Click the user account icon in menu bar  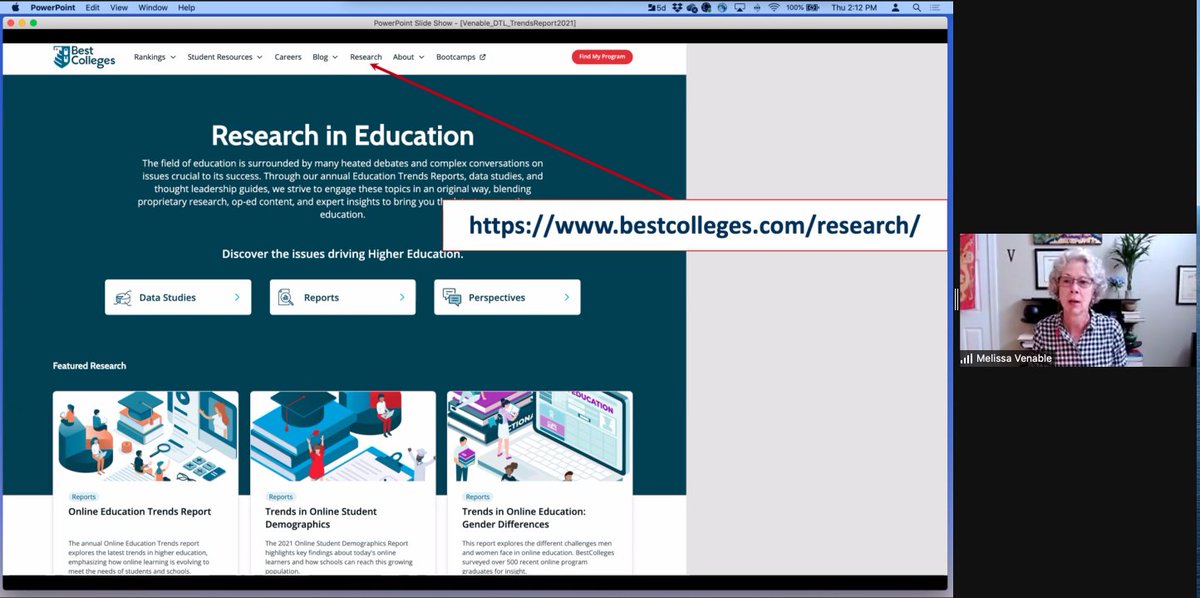click(895, 7)
